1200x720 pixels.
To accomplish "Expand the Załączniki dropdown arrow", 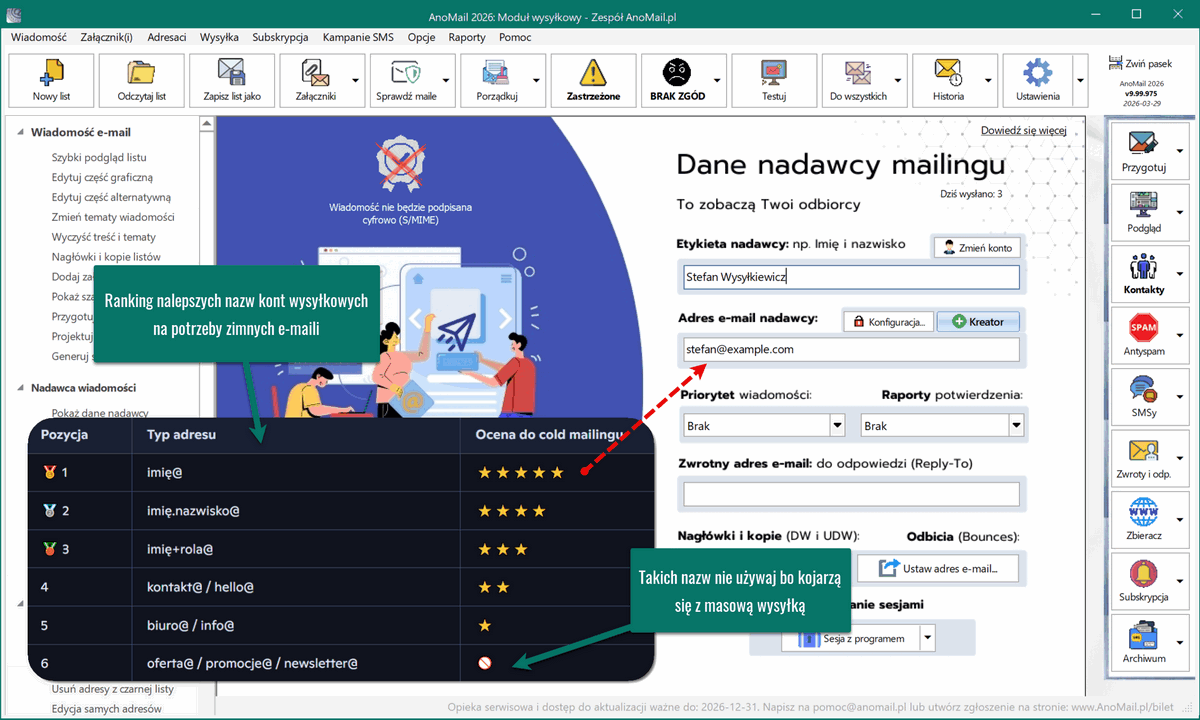I will [357, 80].
